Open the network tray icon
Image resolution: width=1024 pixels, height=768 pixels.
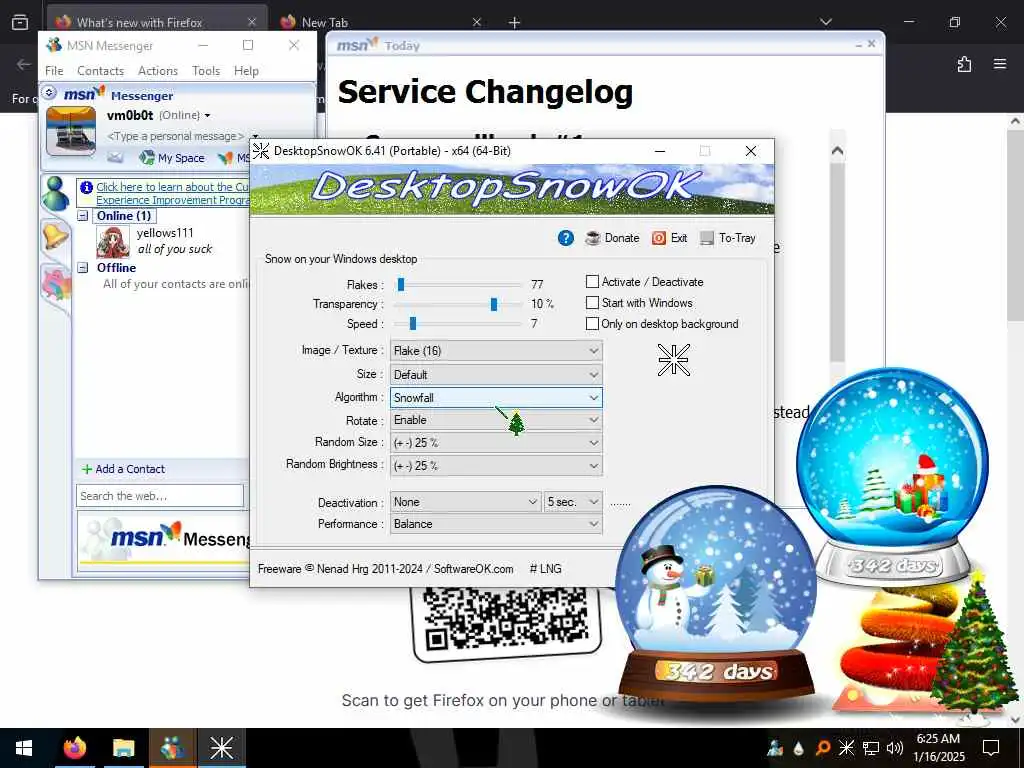coord(871,748)
